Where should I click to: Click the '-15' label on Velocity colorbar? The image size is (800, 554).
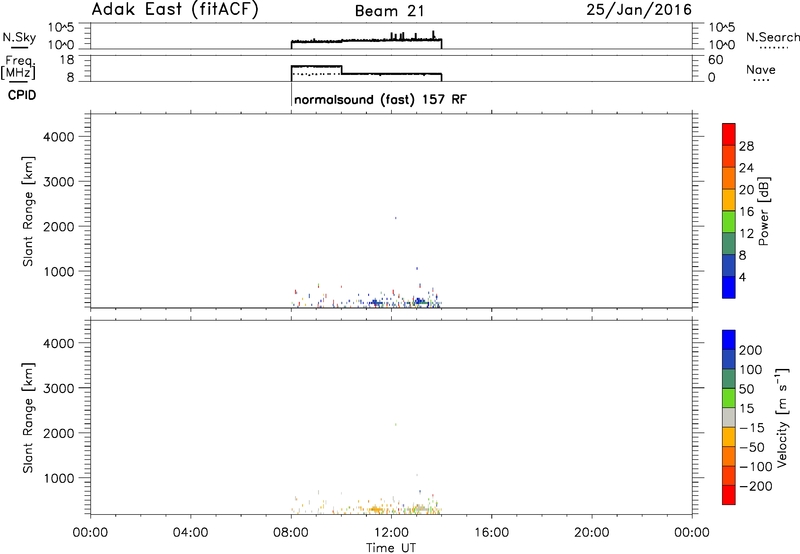click(752, 428)
